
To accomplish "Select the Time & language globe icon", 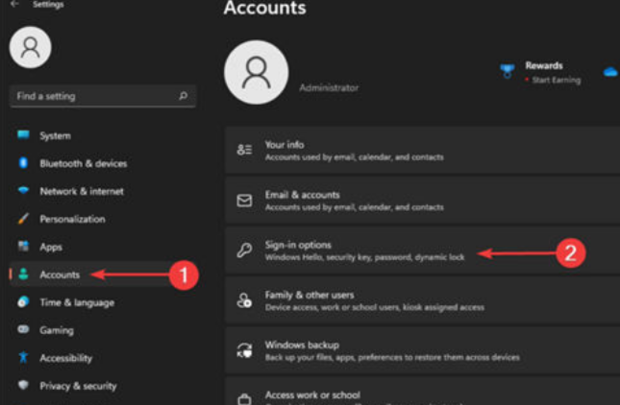I will 23,302.
